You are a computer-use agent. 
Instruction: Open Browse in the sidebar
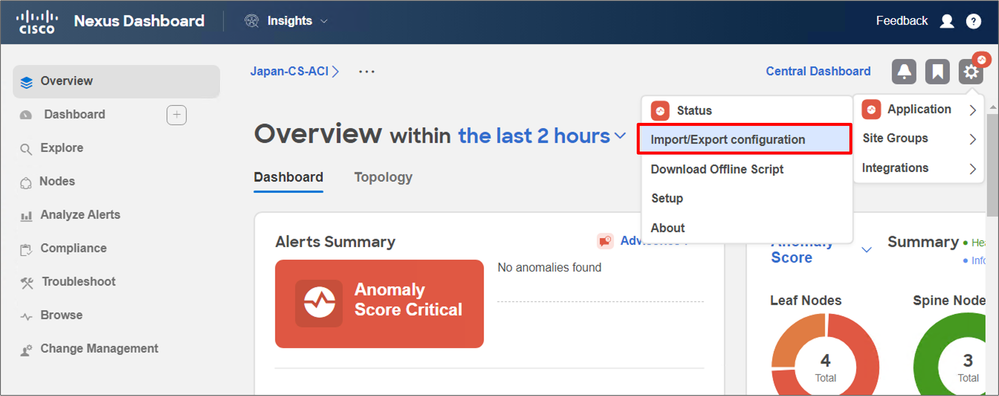click(61, 315)
